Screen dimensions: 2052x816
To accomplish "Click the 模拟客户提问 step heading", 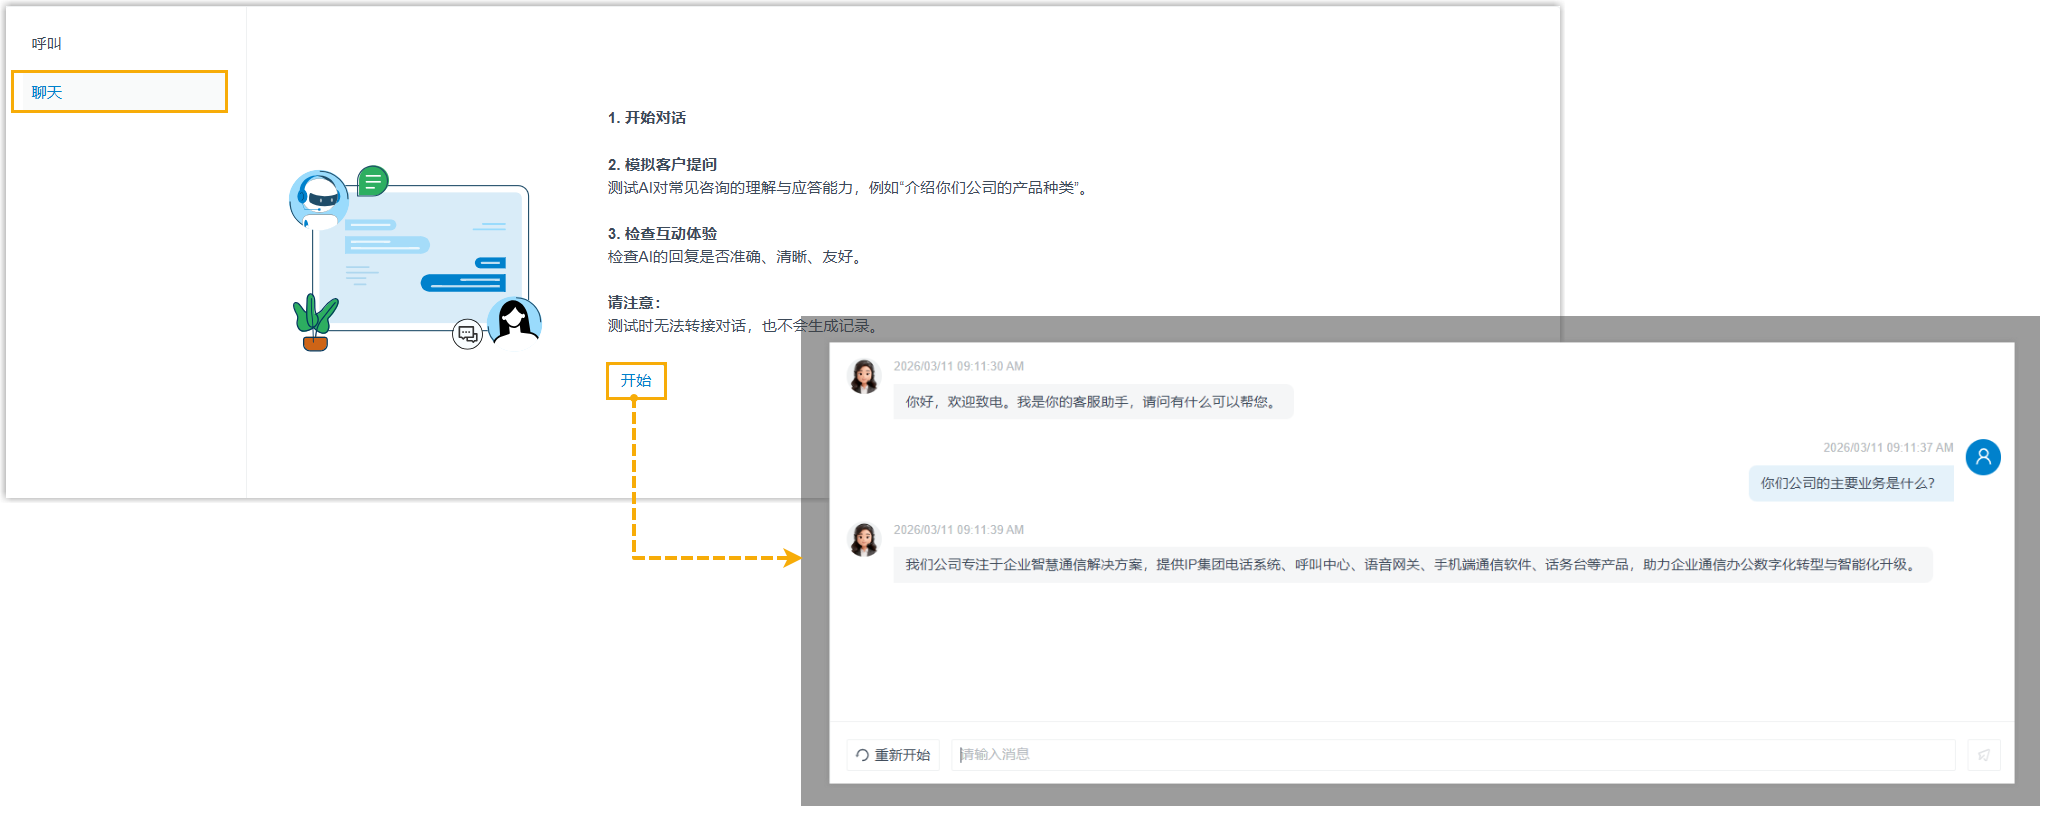I will [x=662, y=165].
